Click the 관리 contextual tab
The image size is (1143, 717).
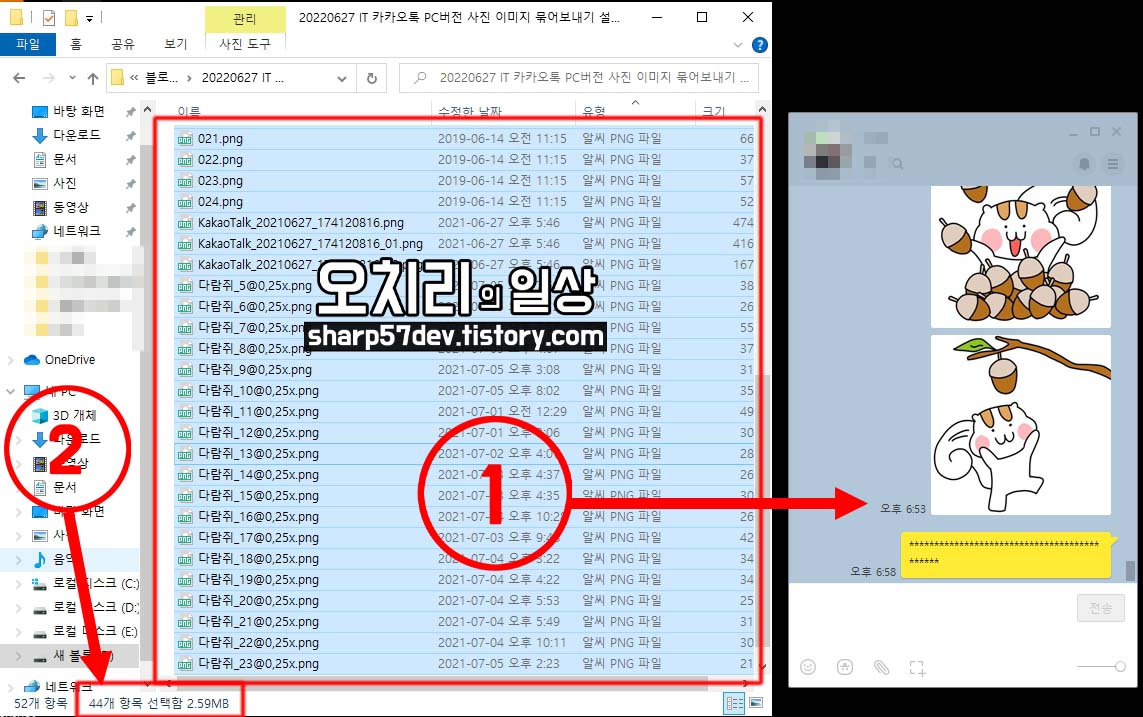click(x=244, y=18)
